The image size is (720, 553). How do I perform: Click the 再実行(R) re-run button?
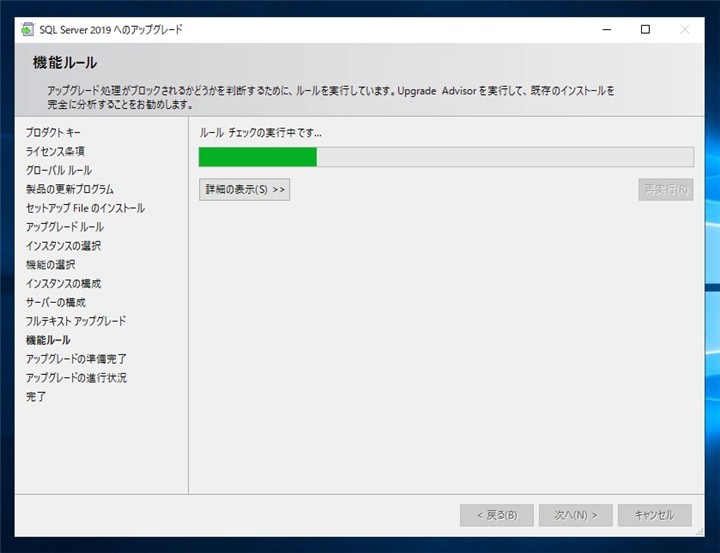tap(666, 189)
